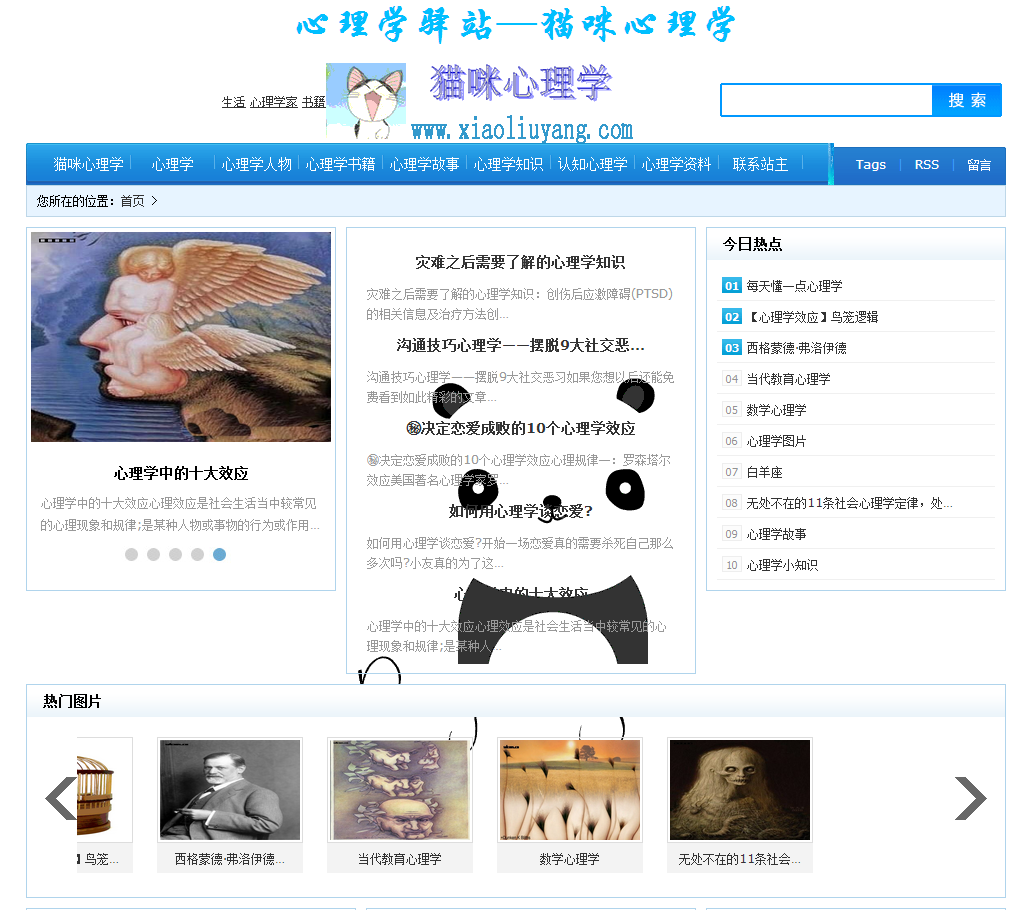Select the active fifth slideshow dot
Viewport: 1034px width, 910px height.
[x=220, y=555]
